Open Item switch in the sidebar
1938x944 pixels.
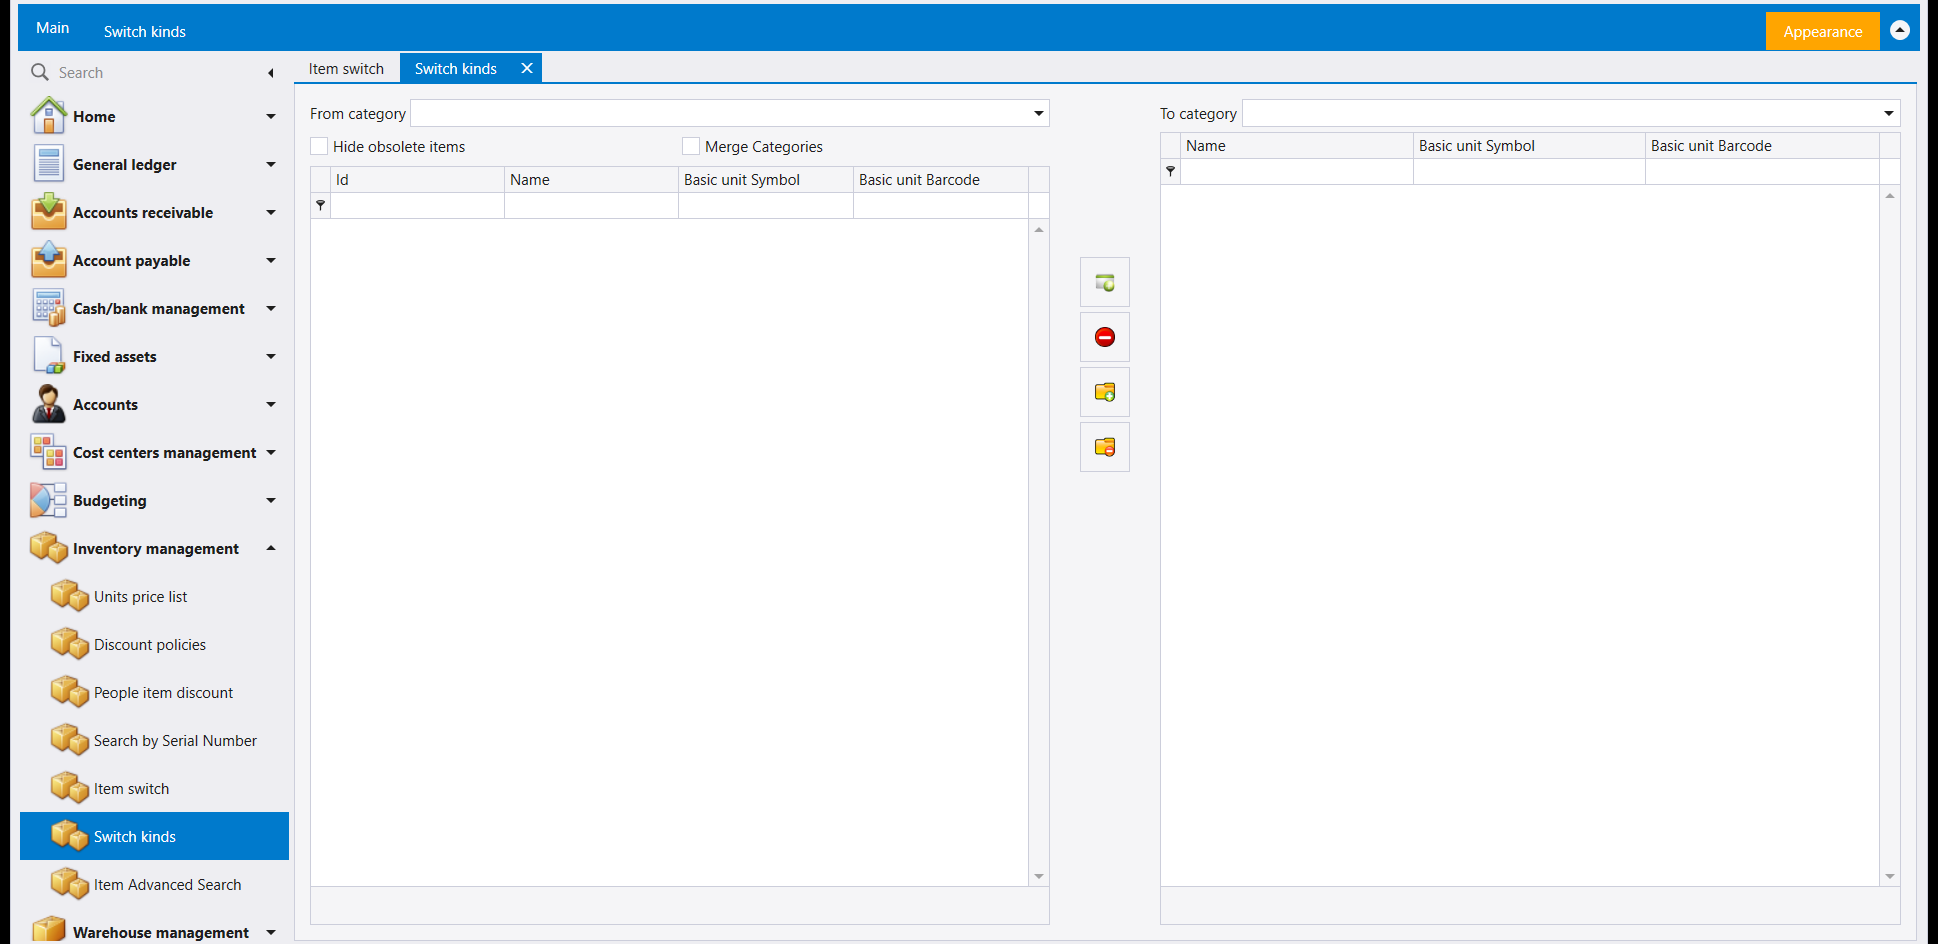(154, 788)
